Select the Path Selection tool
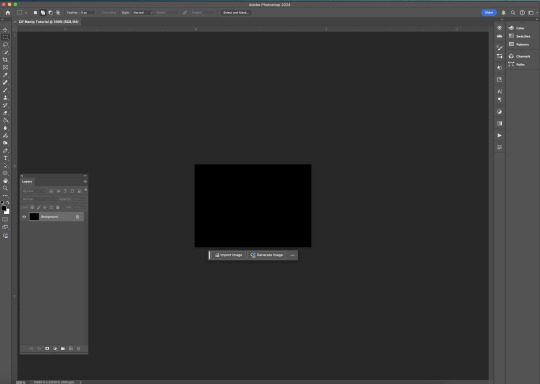Screen dimensions: 540x384 pyautogui.click(x=5, y=166)
